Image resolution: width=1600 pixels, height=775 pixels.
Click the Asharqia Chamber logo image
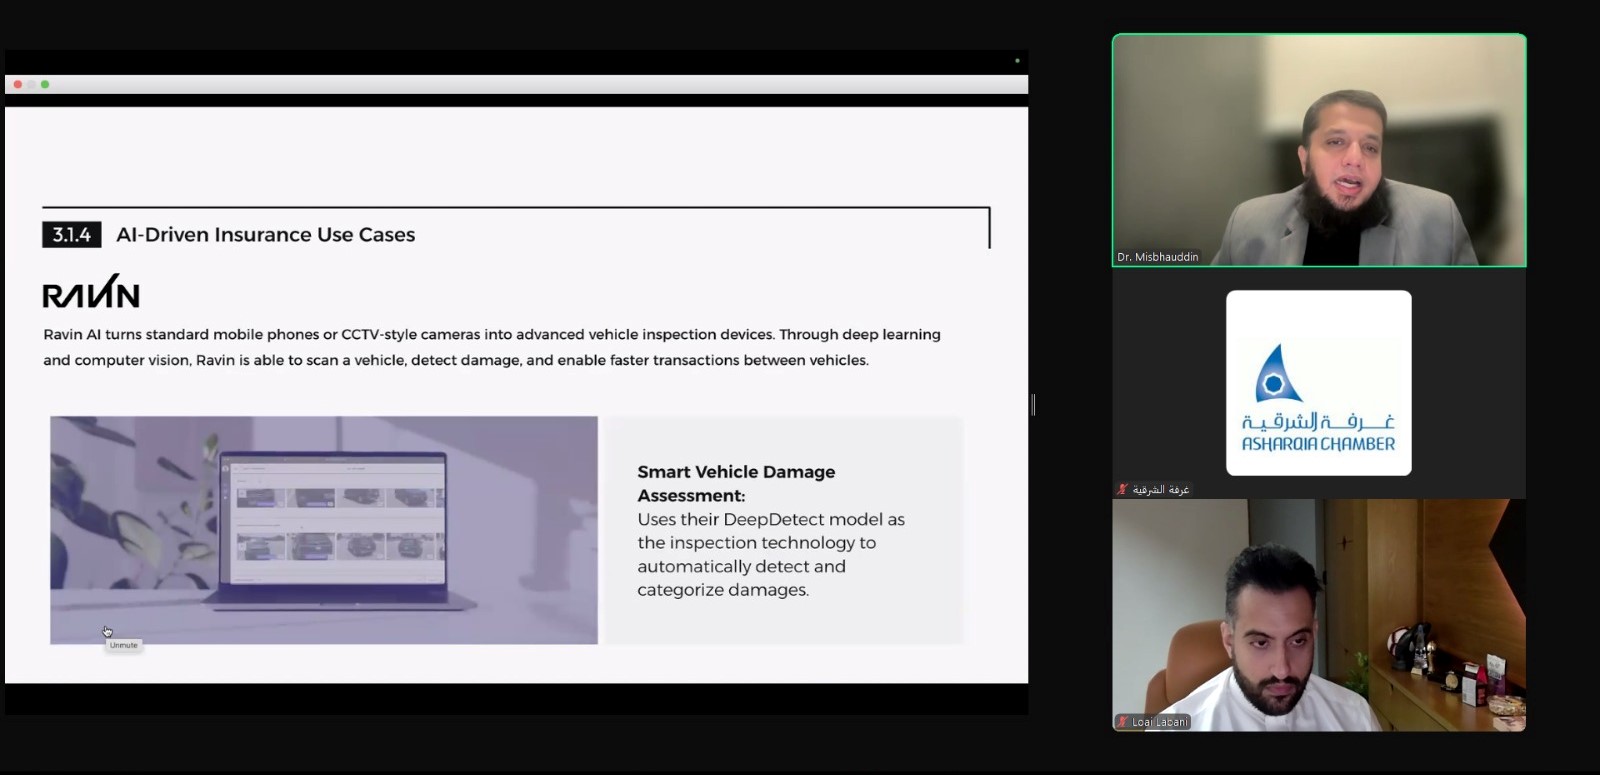coord(1319,383)
